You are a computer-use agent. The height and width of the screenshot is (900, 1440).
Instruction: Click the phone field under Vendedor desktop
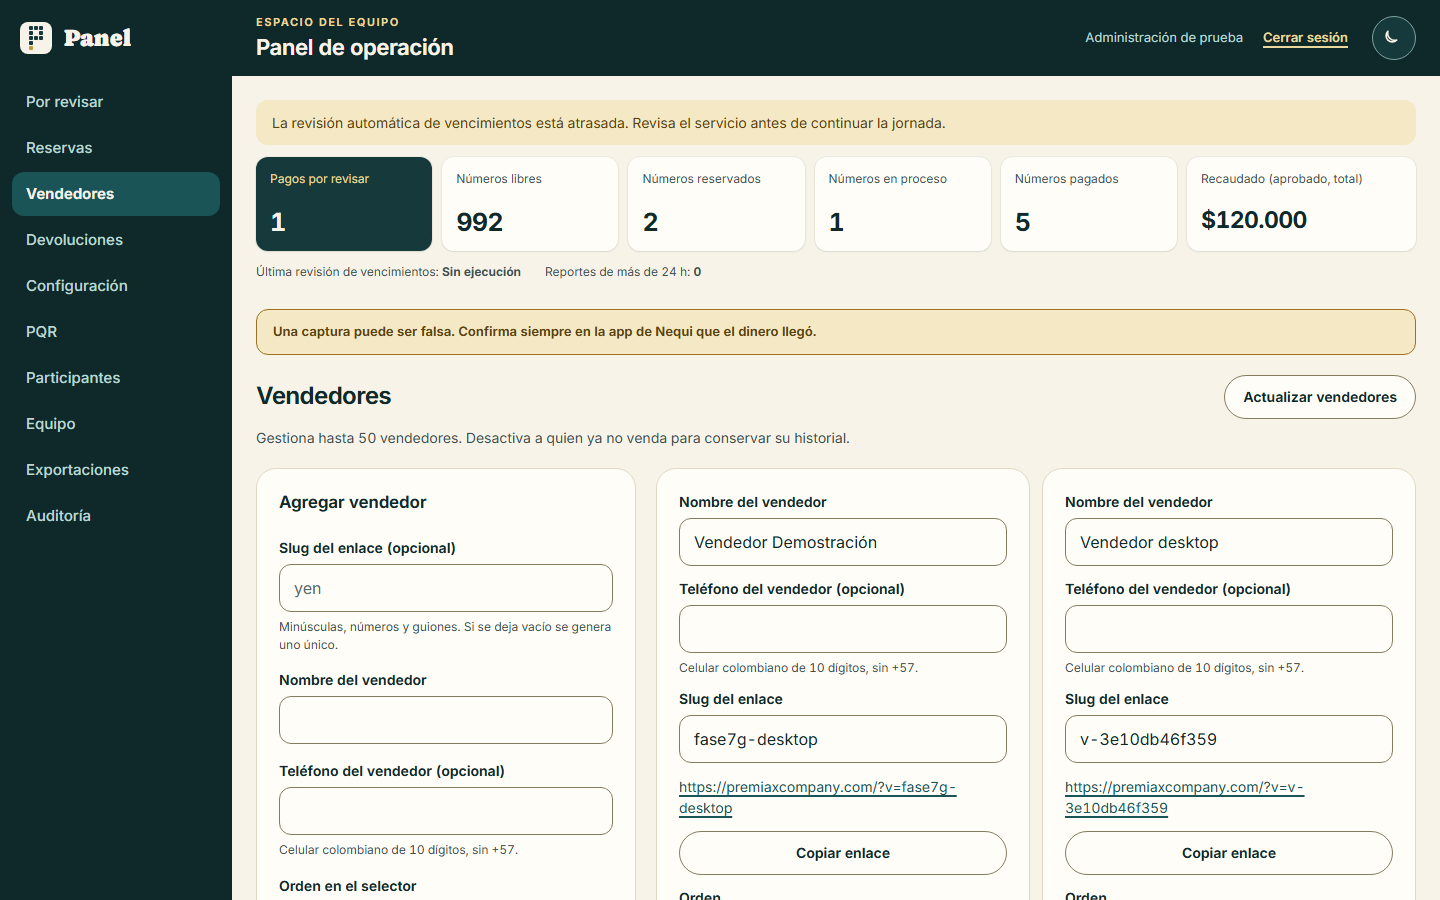click(1229, 629)
